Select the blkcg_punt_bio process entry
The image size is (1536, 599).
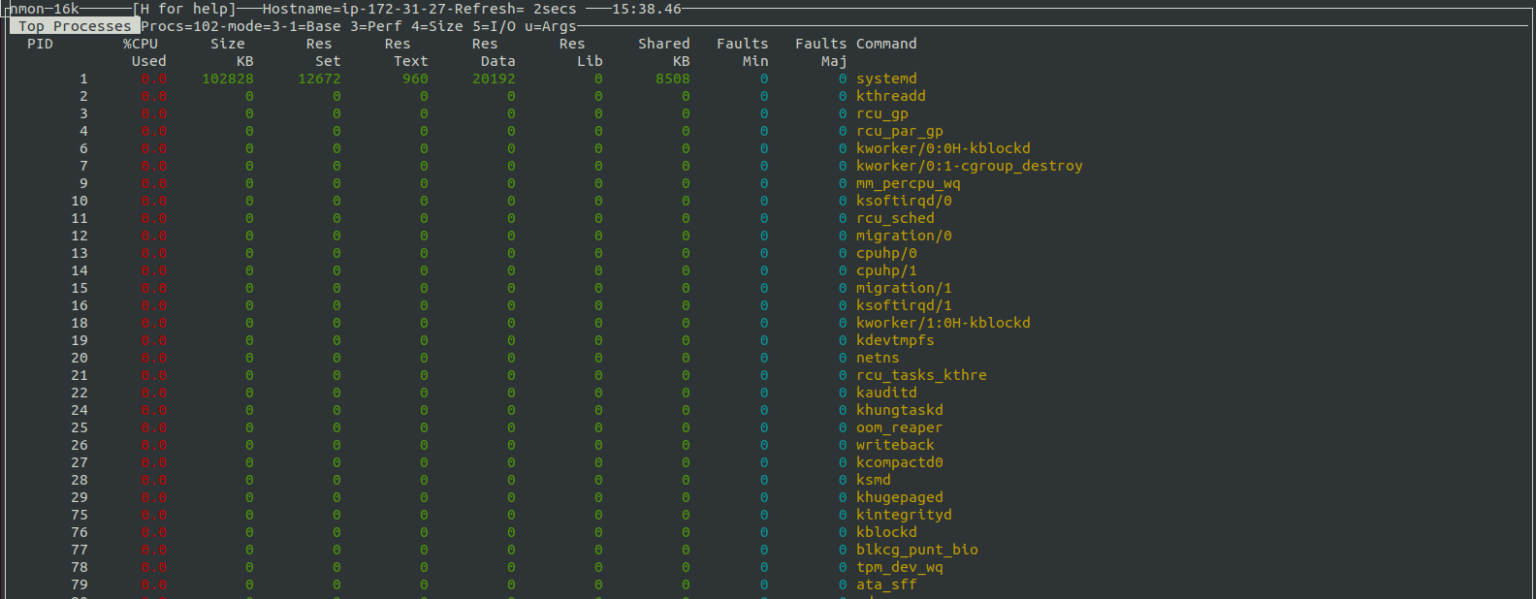(917, 550)
